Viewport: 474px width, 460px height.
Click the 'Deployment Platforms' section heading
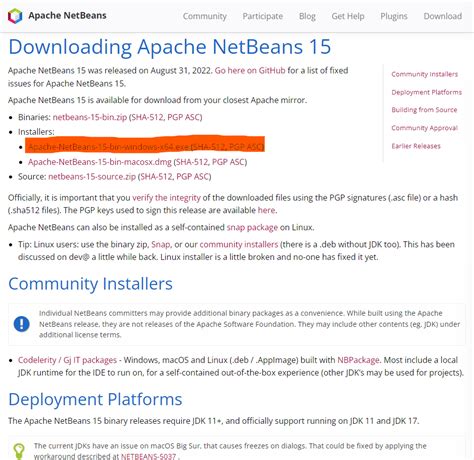pos(95,399)
